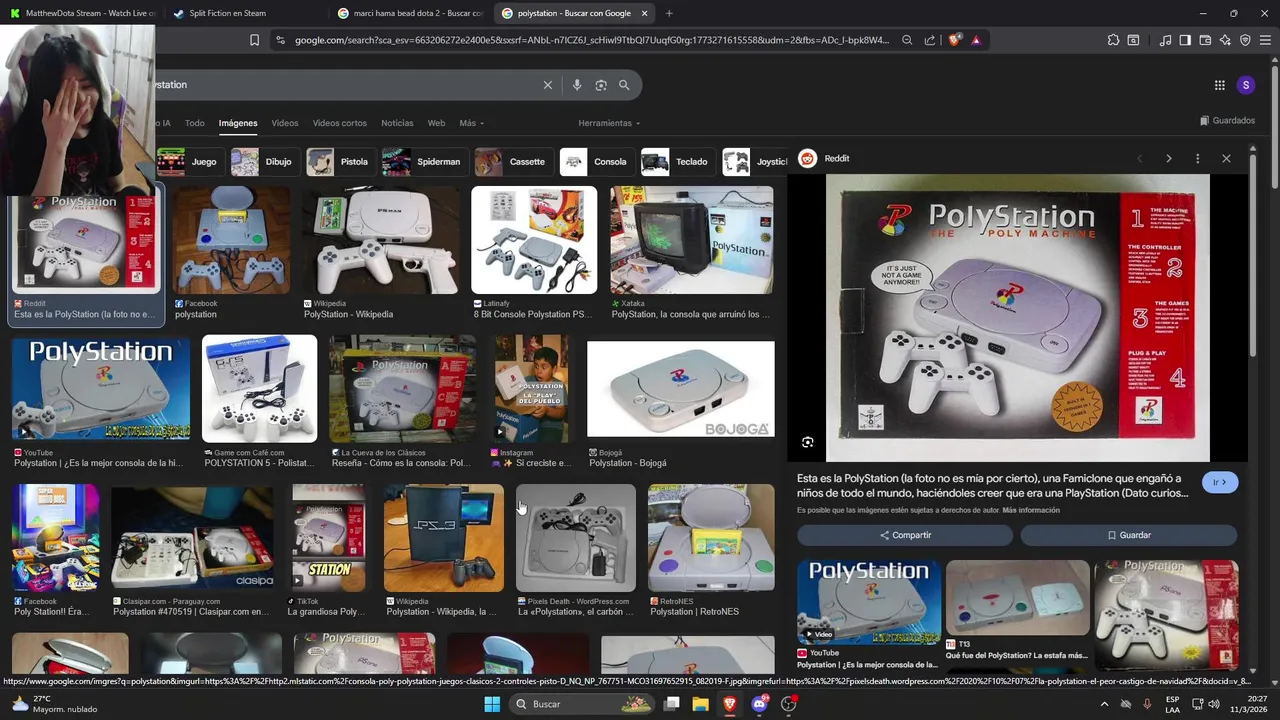Click the 'Compartir' share button

[x=905, y=535]
